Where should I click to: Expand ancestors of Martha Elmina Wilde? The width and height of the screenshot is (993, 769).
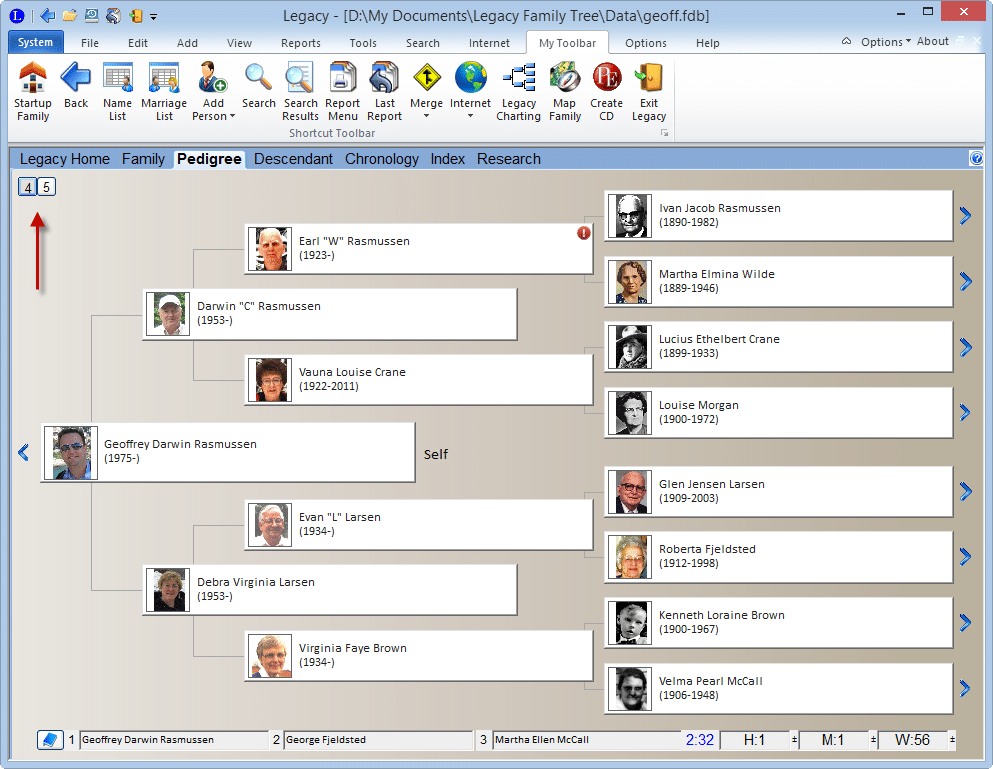(965, 281)
